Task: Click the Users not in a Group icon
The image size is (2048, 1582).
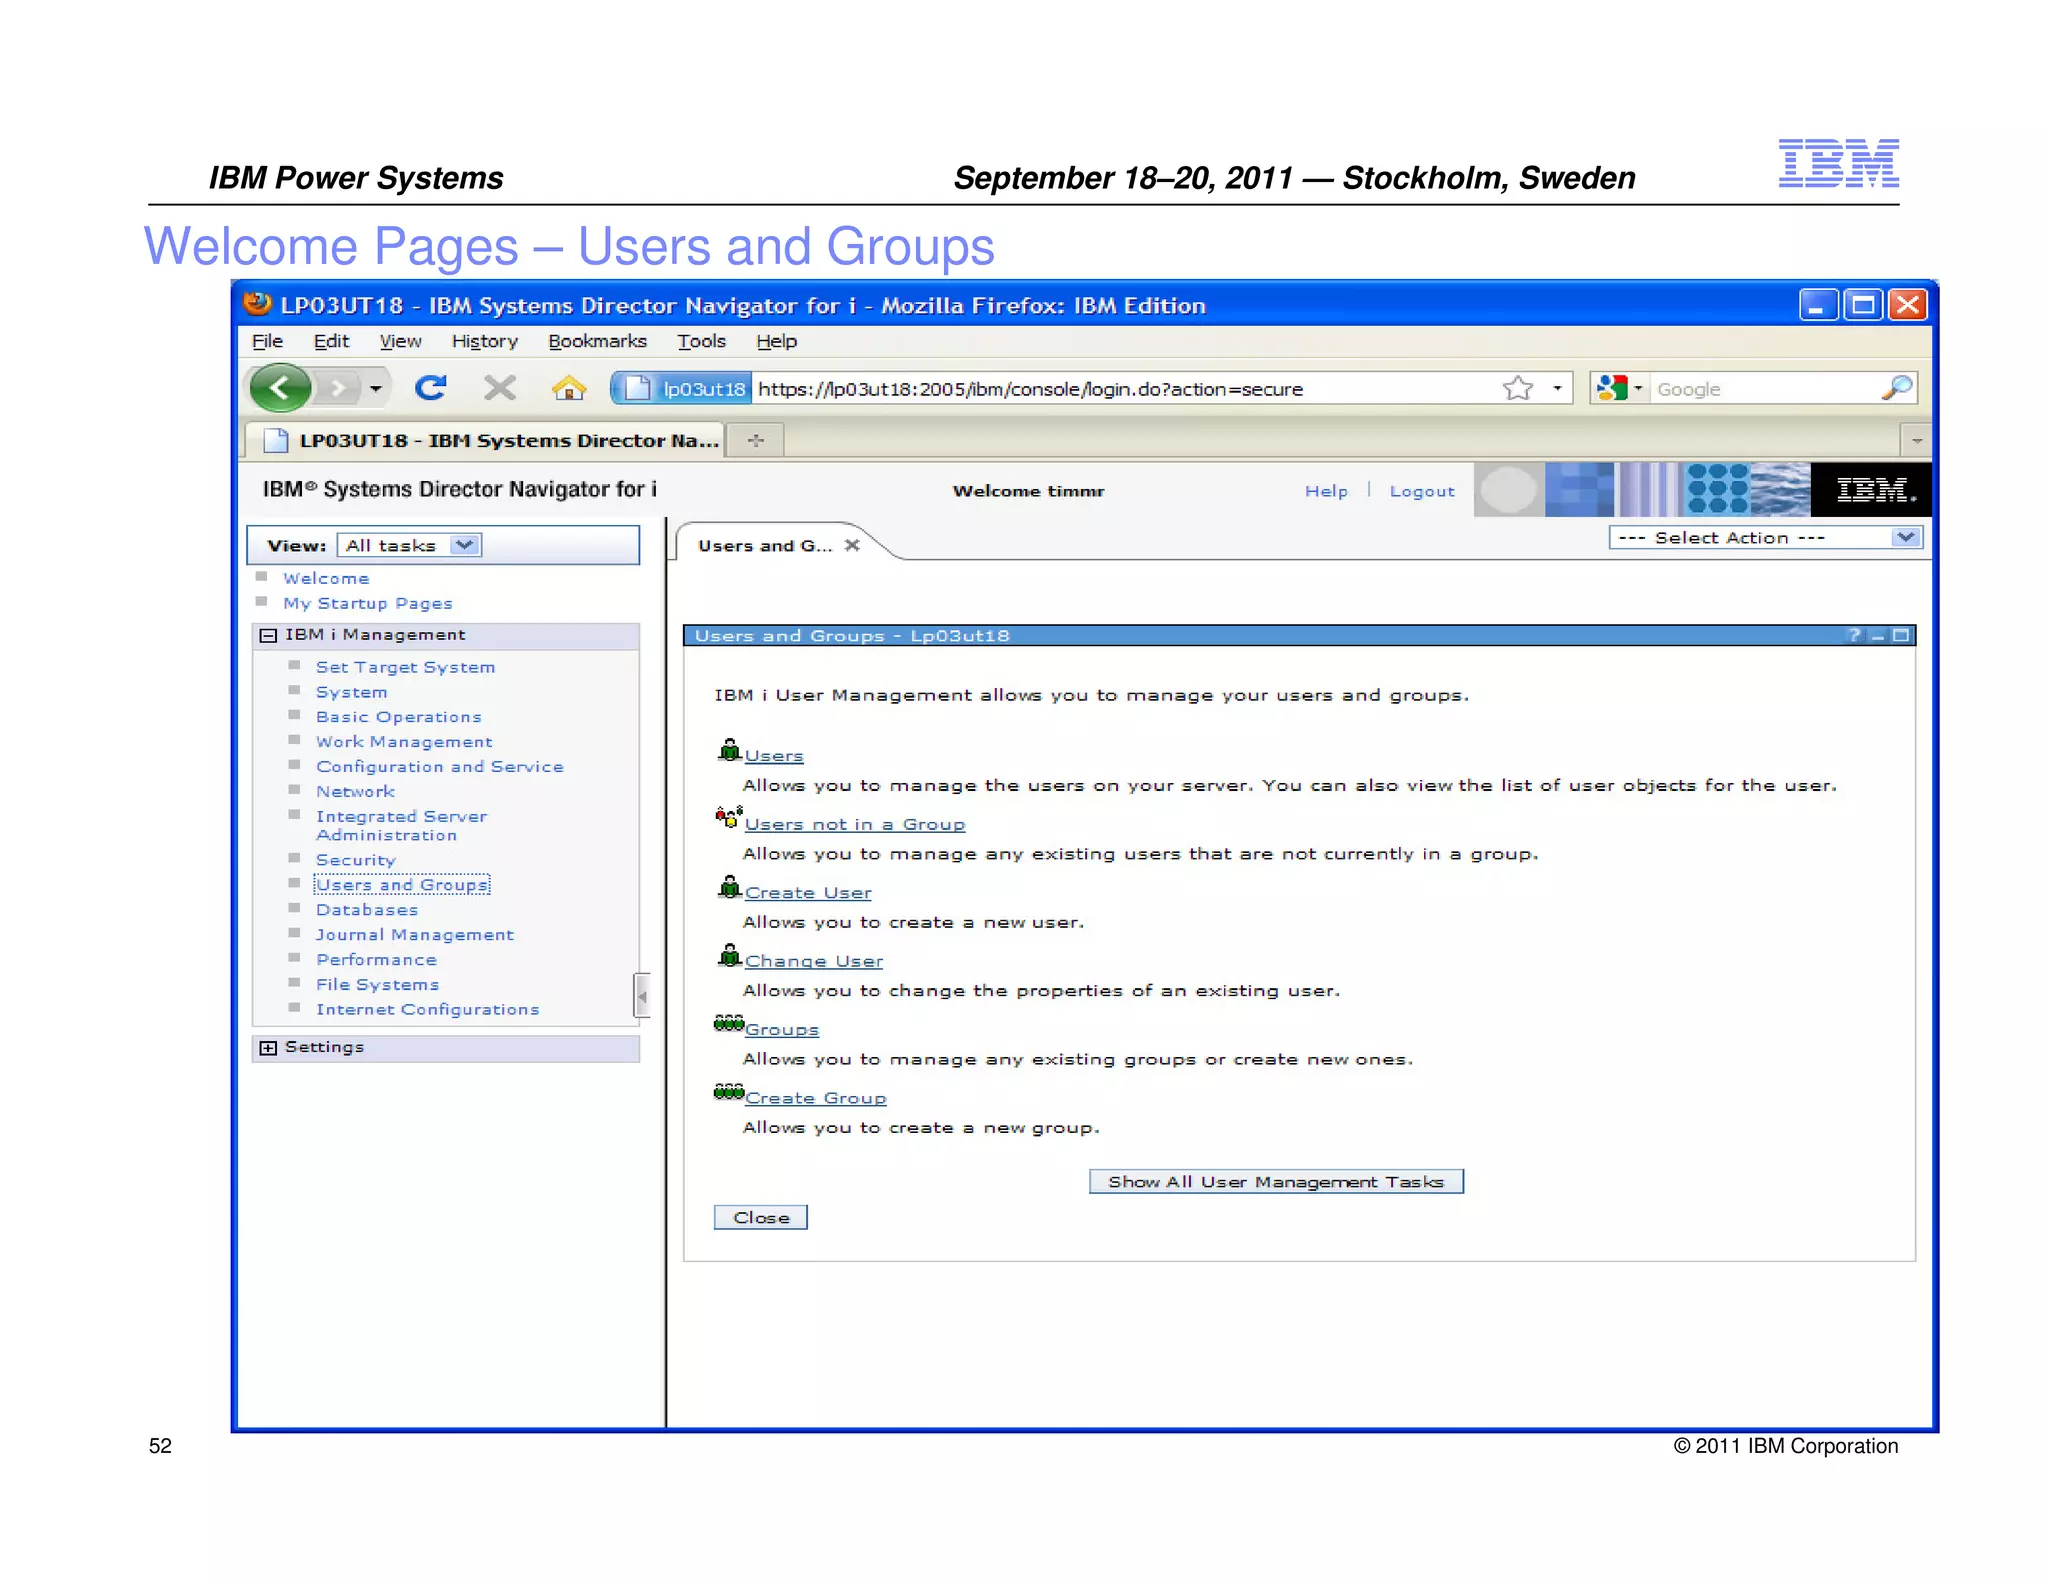Action: (729, 817)
